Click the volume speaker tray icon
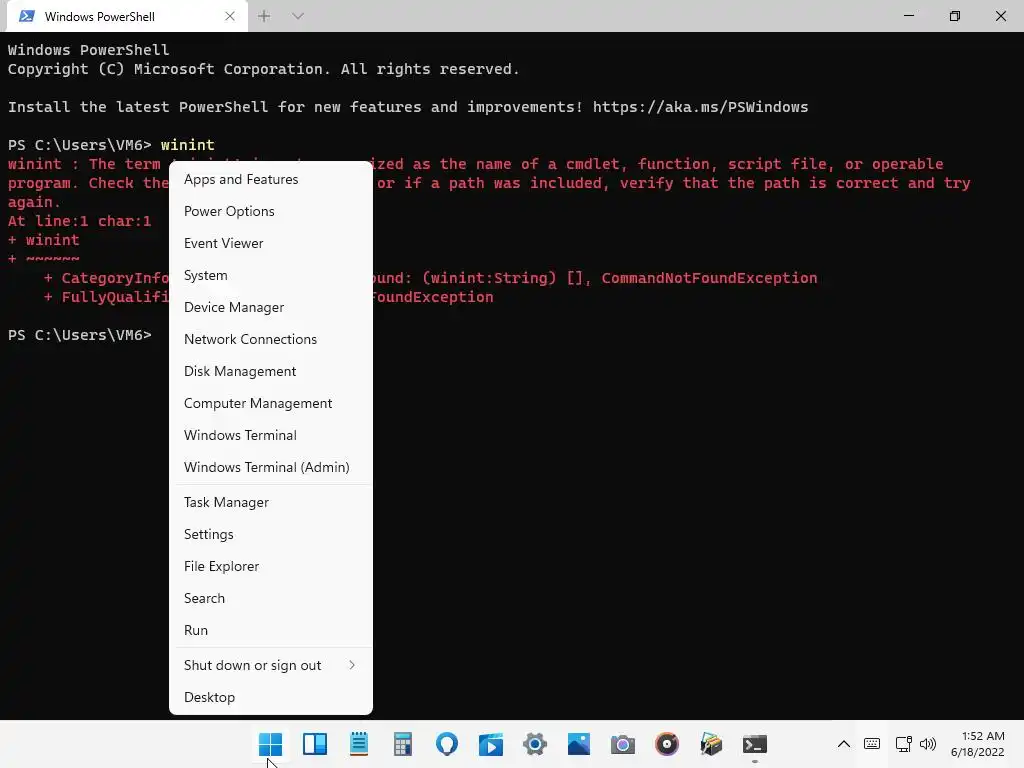The height and width of the screenshot is (768, 1024). (927, 744)
